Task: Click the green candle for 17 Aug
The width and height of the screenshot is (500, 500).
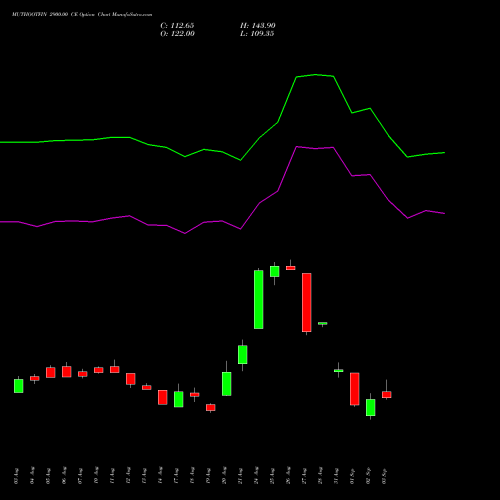Action: pos(179,399)
